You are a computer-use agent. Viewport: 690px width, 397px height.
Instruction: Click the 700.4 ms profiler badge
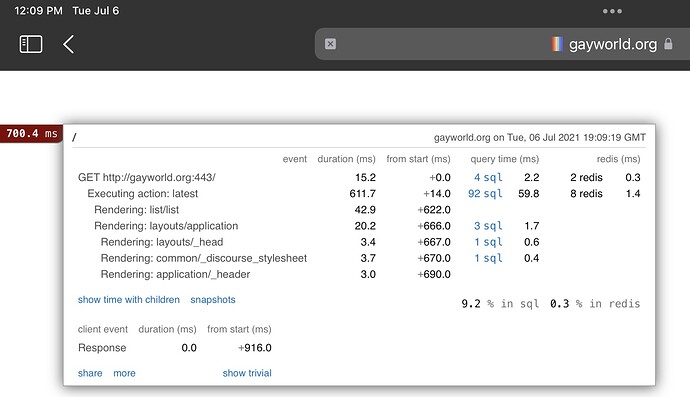tap(32, 133)
